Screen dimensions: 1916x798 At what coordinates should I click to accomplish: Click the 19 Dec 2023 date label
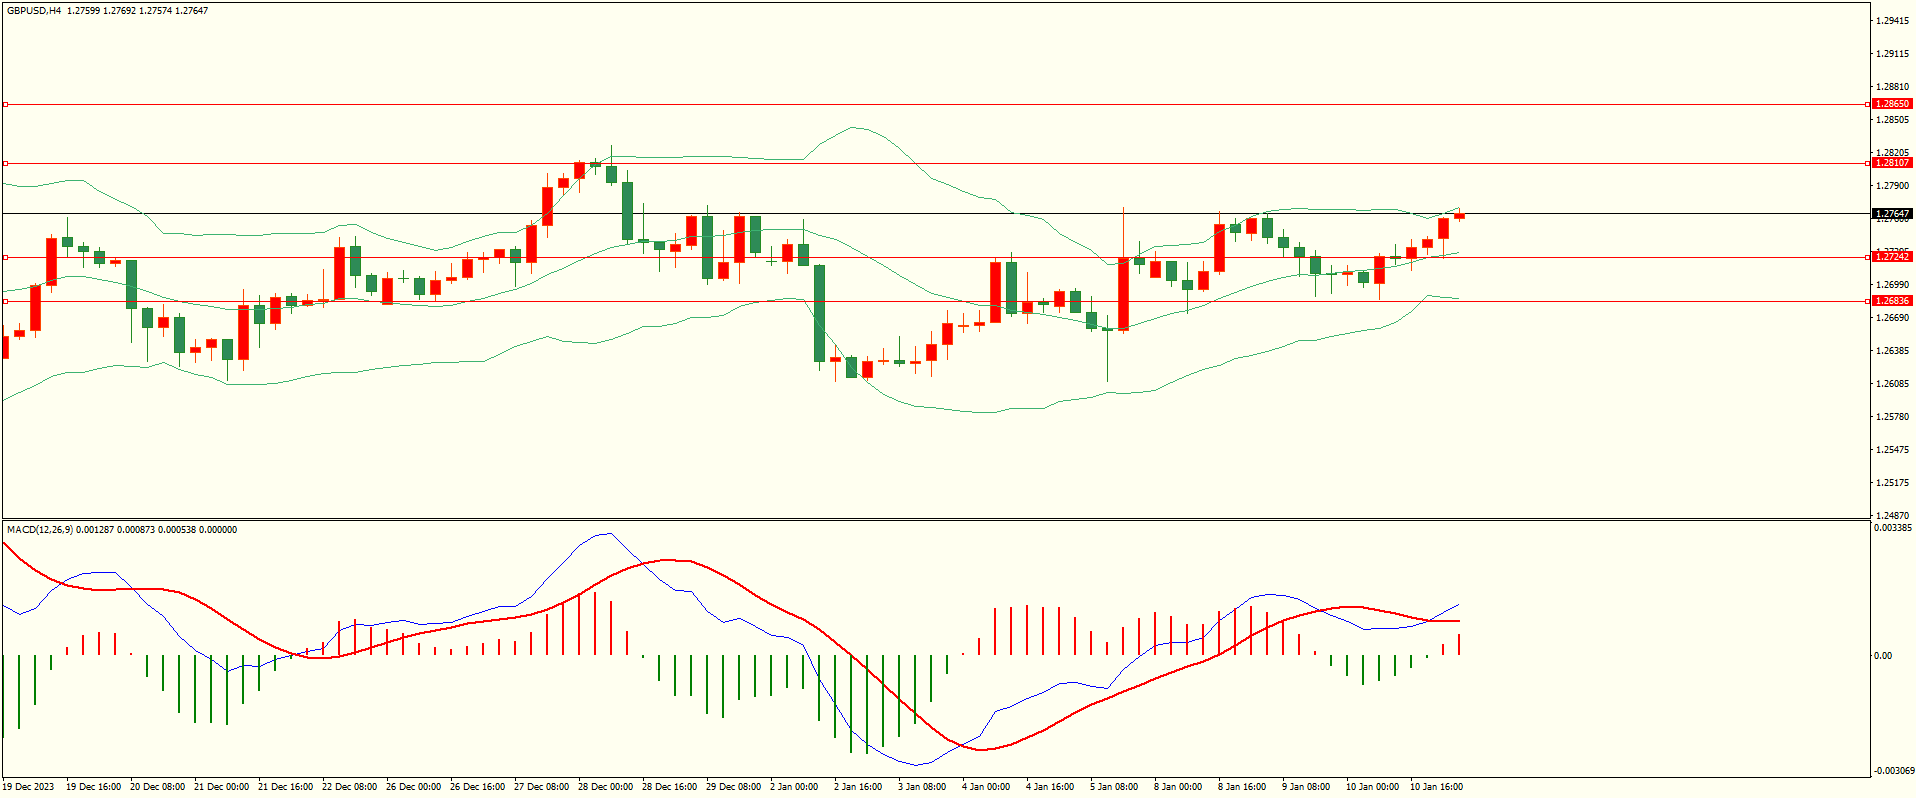(28, 787)
